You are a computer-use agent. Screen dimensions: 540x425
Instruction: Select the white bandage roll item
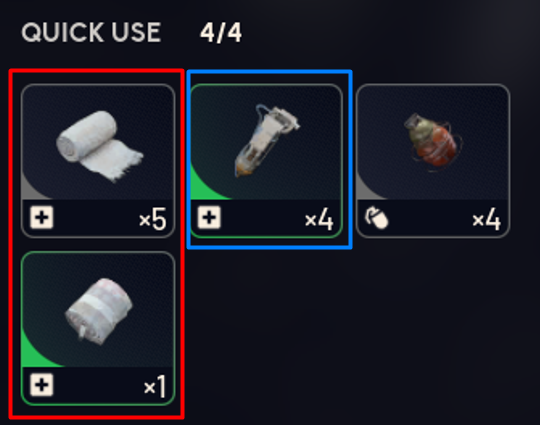(x=98, y=161)
